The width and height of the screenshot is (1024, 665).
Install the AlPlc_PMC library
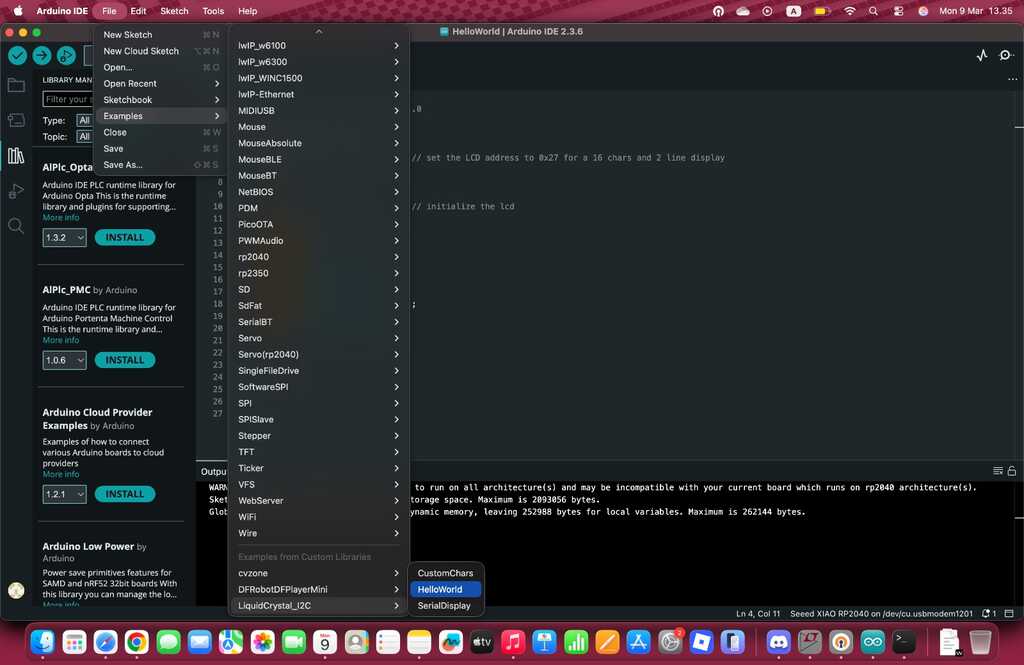(x=125, y=360)
